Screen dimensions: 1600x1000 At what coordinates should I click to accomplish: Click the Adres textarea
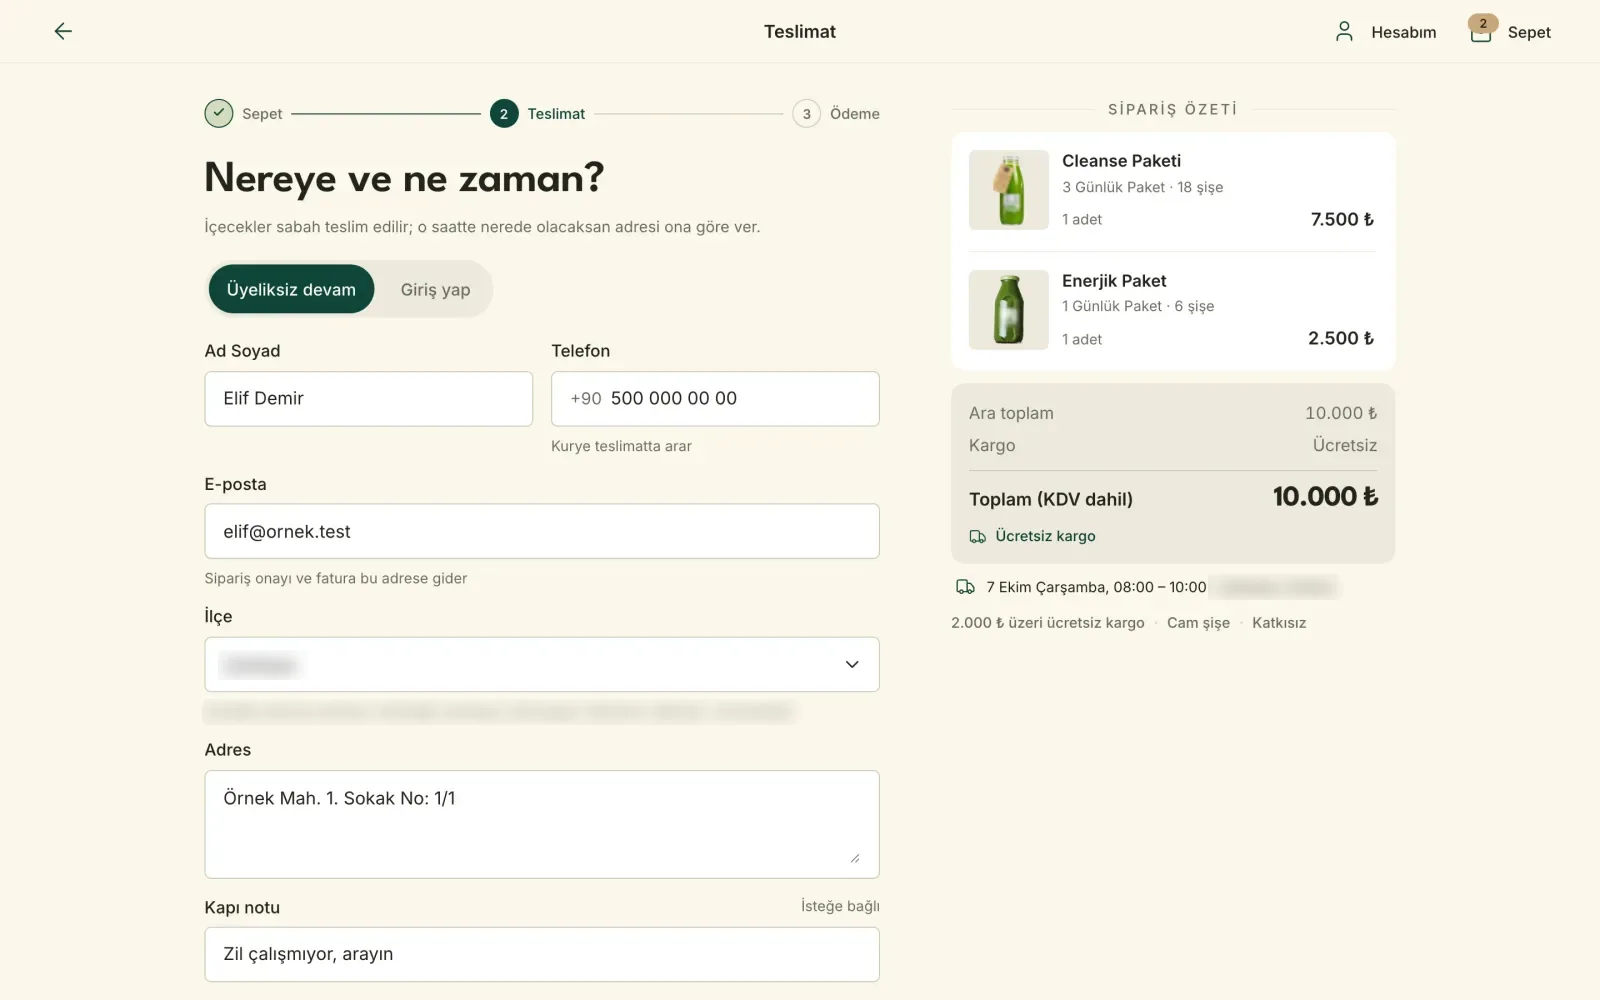coord(542,825)
